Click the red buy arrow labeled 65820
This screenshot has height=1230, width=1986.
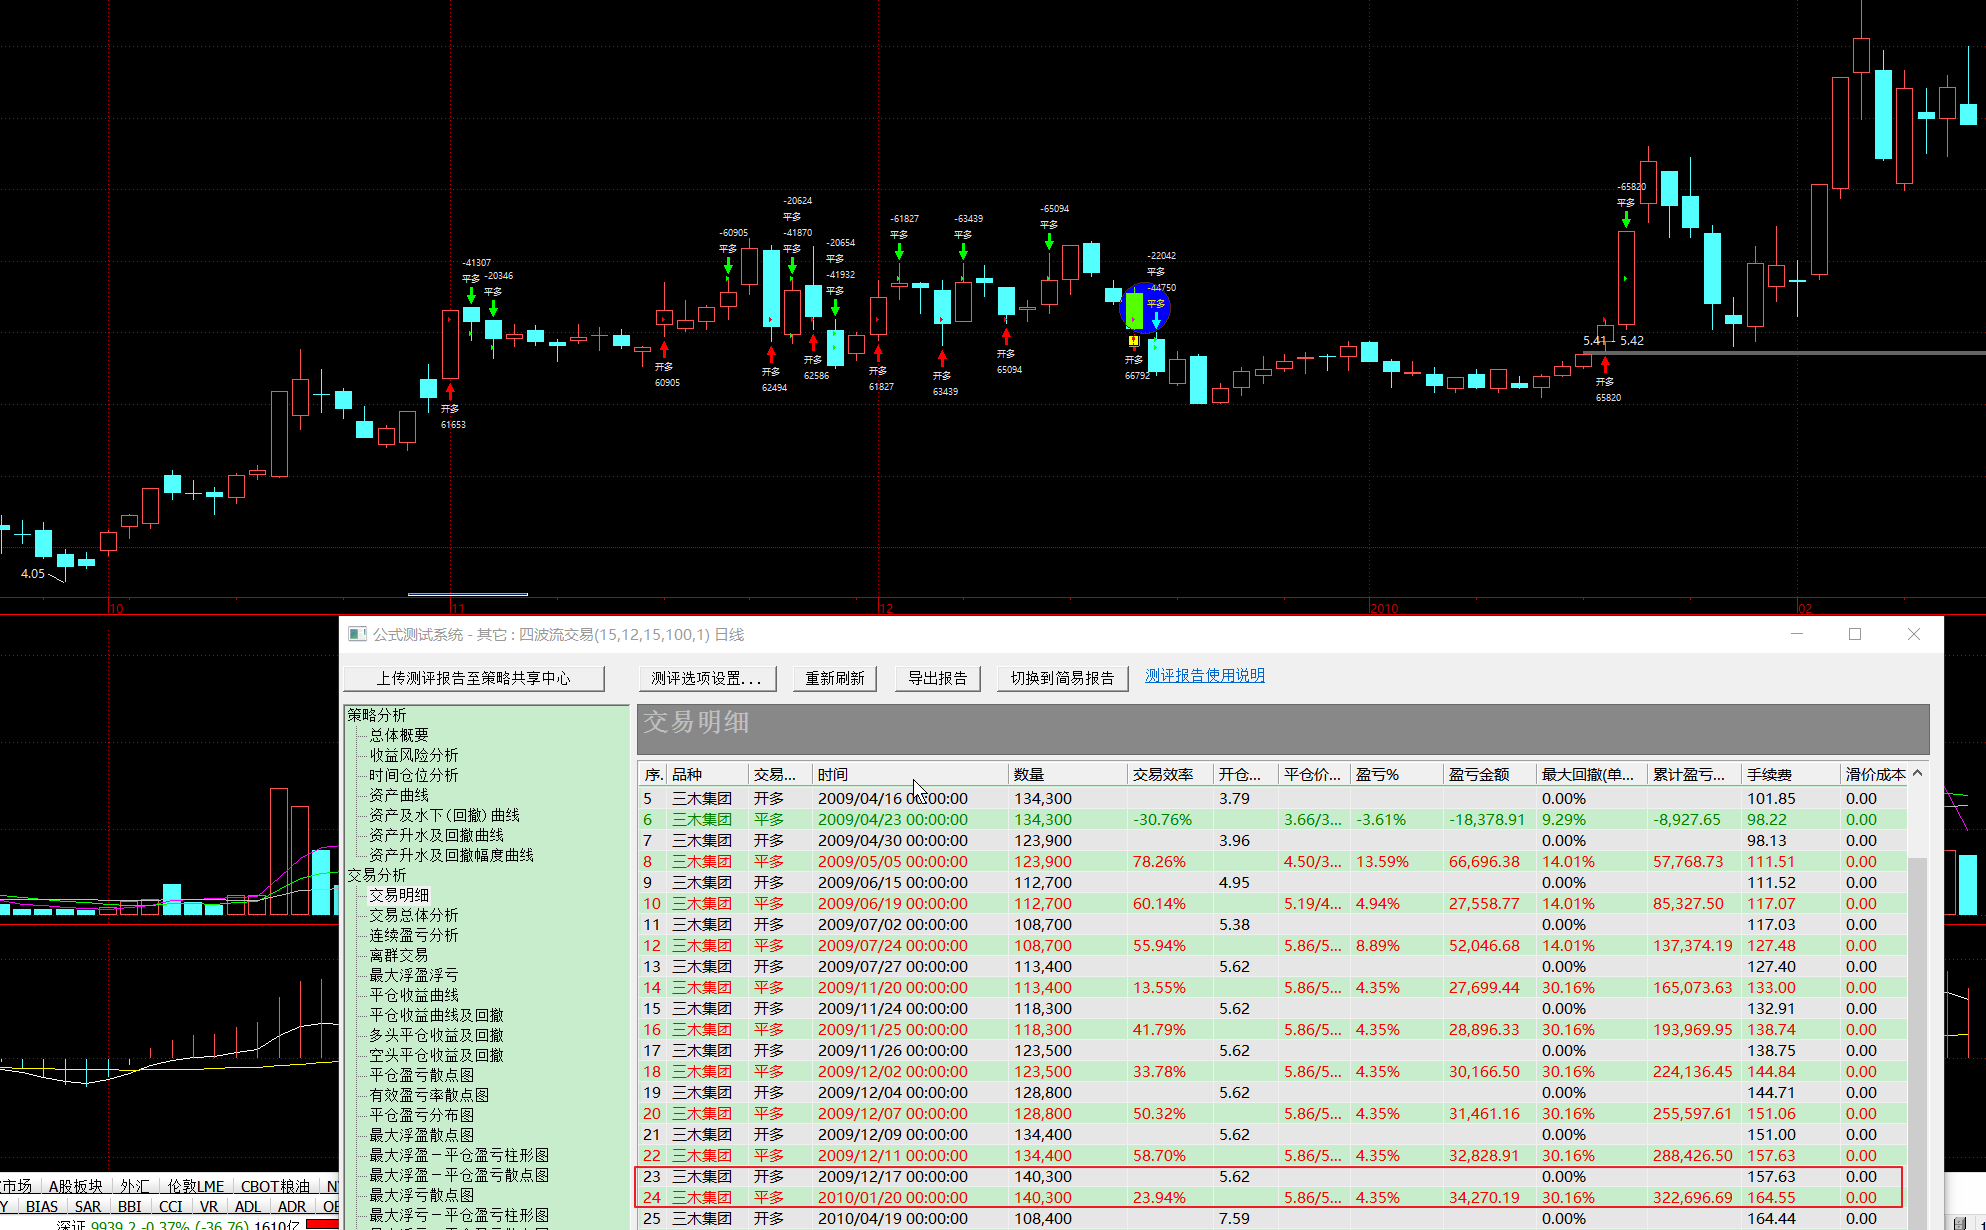[1605, 365]
